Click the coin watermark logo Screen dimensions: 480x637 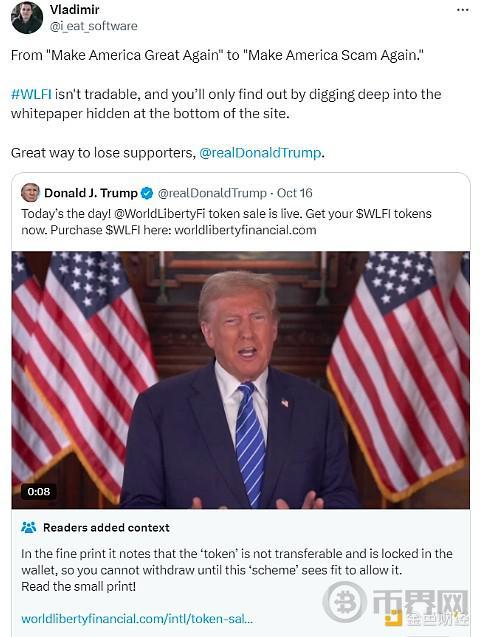[x=345, y=602]
